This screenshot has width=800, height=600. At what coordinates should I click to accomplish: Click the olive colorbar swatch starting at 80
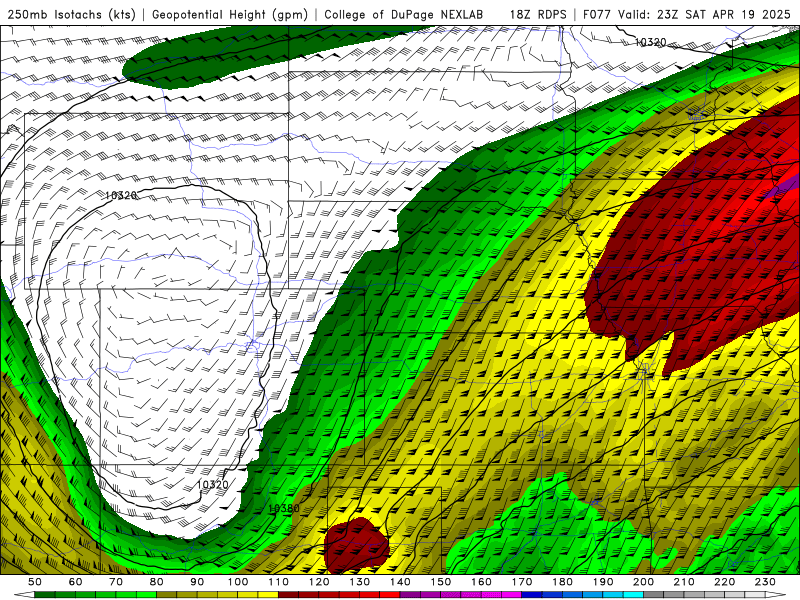(x=167, y=595)
